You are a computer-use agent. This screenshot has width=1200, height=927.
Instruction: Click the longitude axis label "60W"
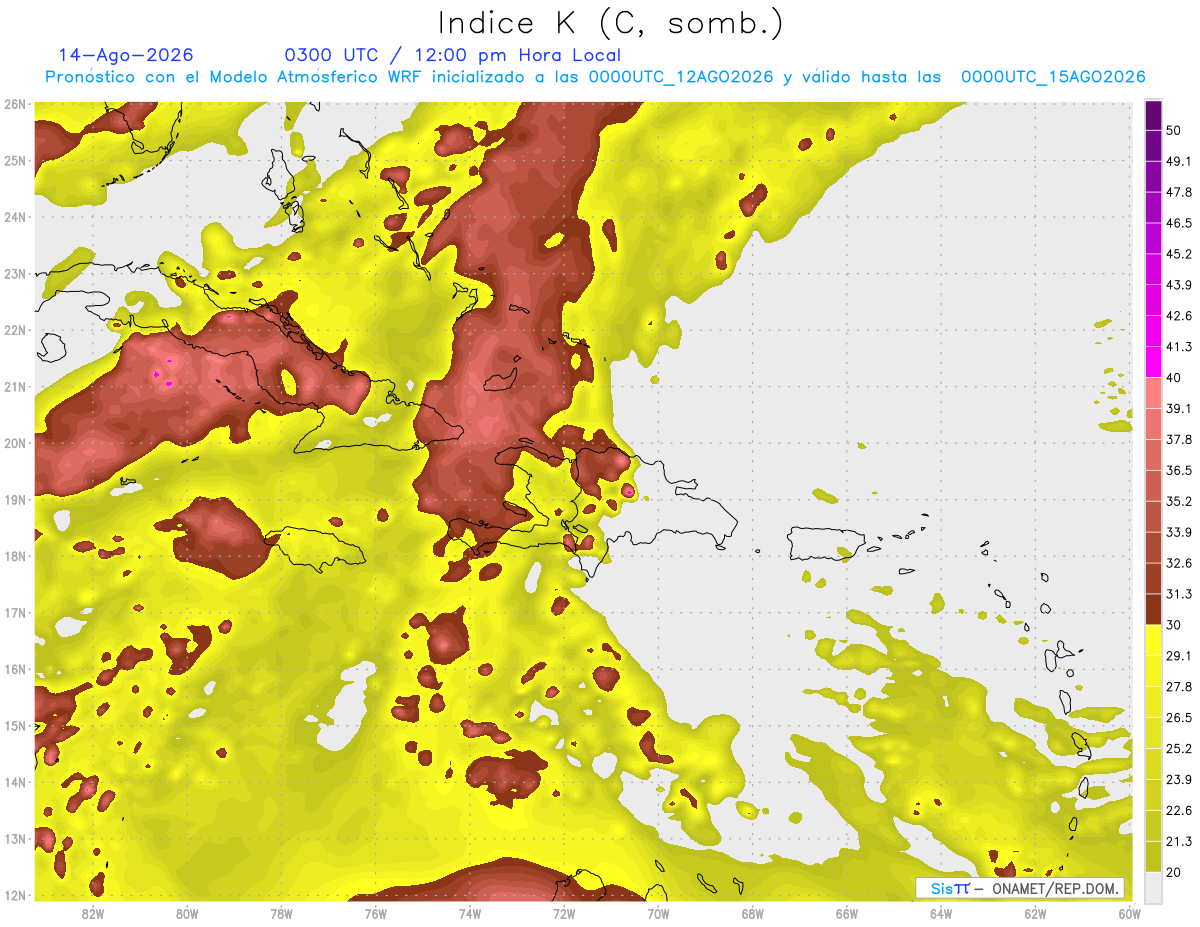point(1129,914)
